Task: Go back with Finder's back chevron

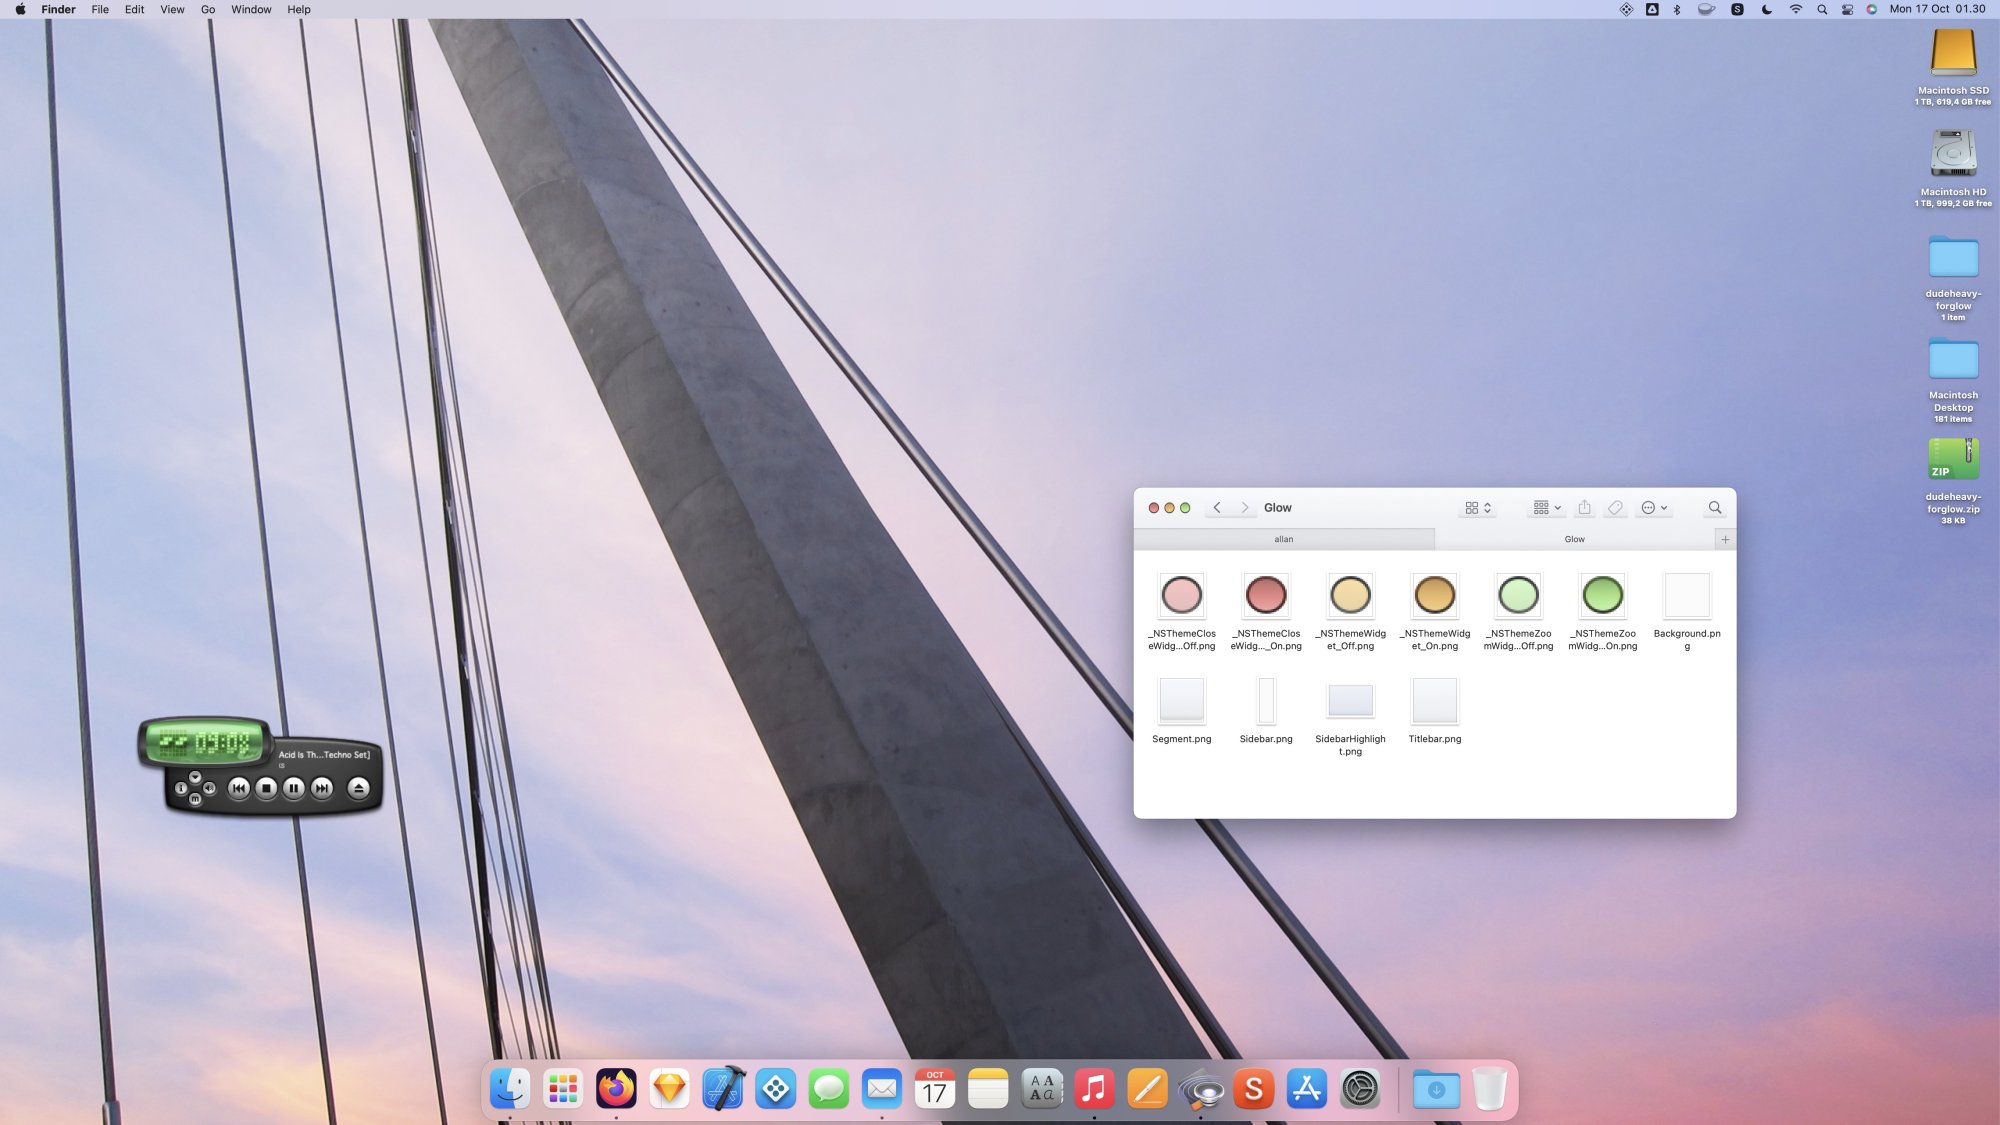Action: coord(1217,508)
